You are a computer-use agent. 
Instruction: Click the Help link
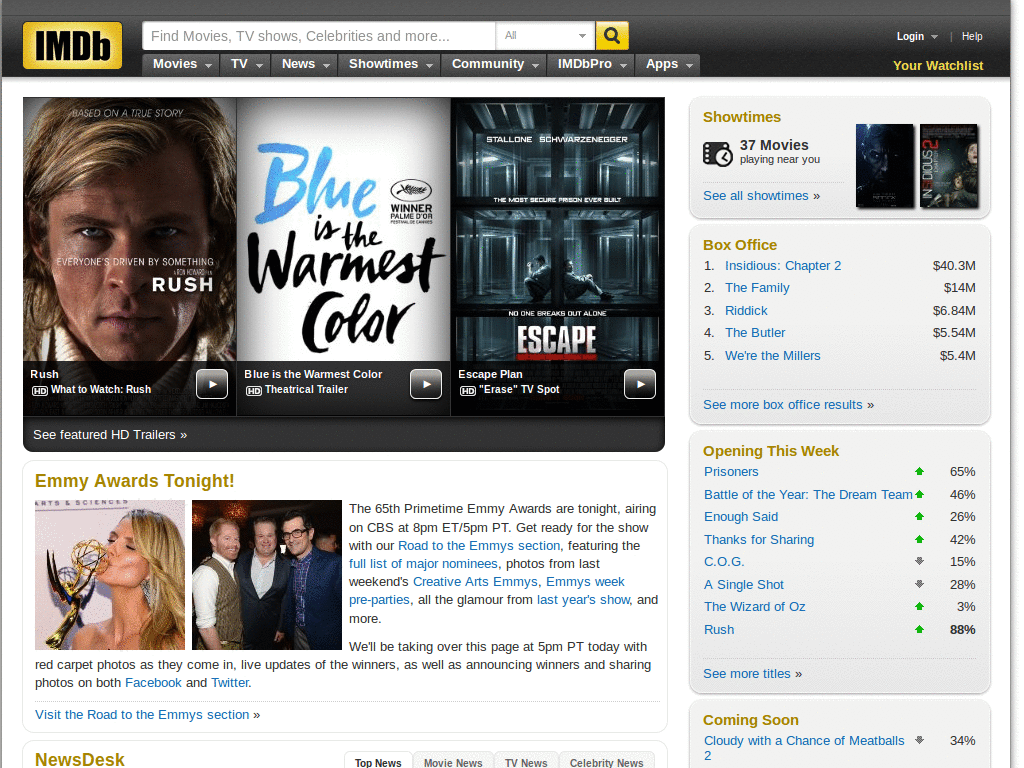pos(972,37)
